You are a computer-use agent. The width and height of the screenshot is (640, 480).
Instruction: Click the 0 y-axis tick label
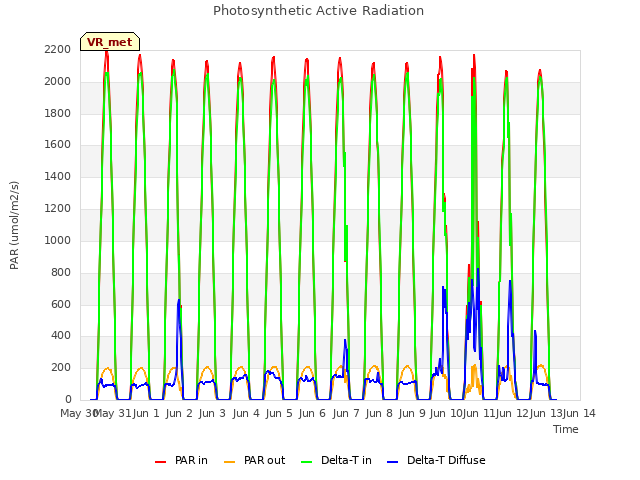tap(68, 399)
